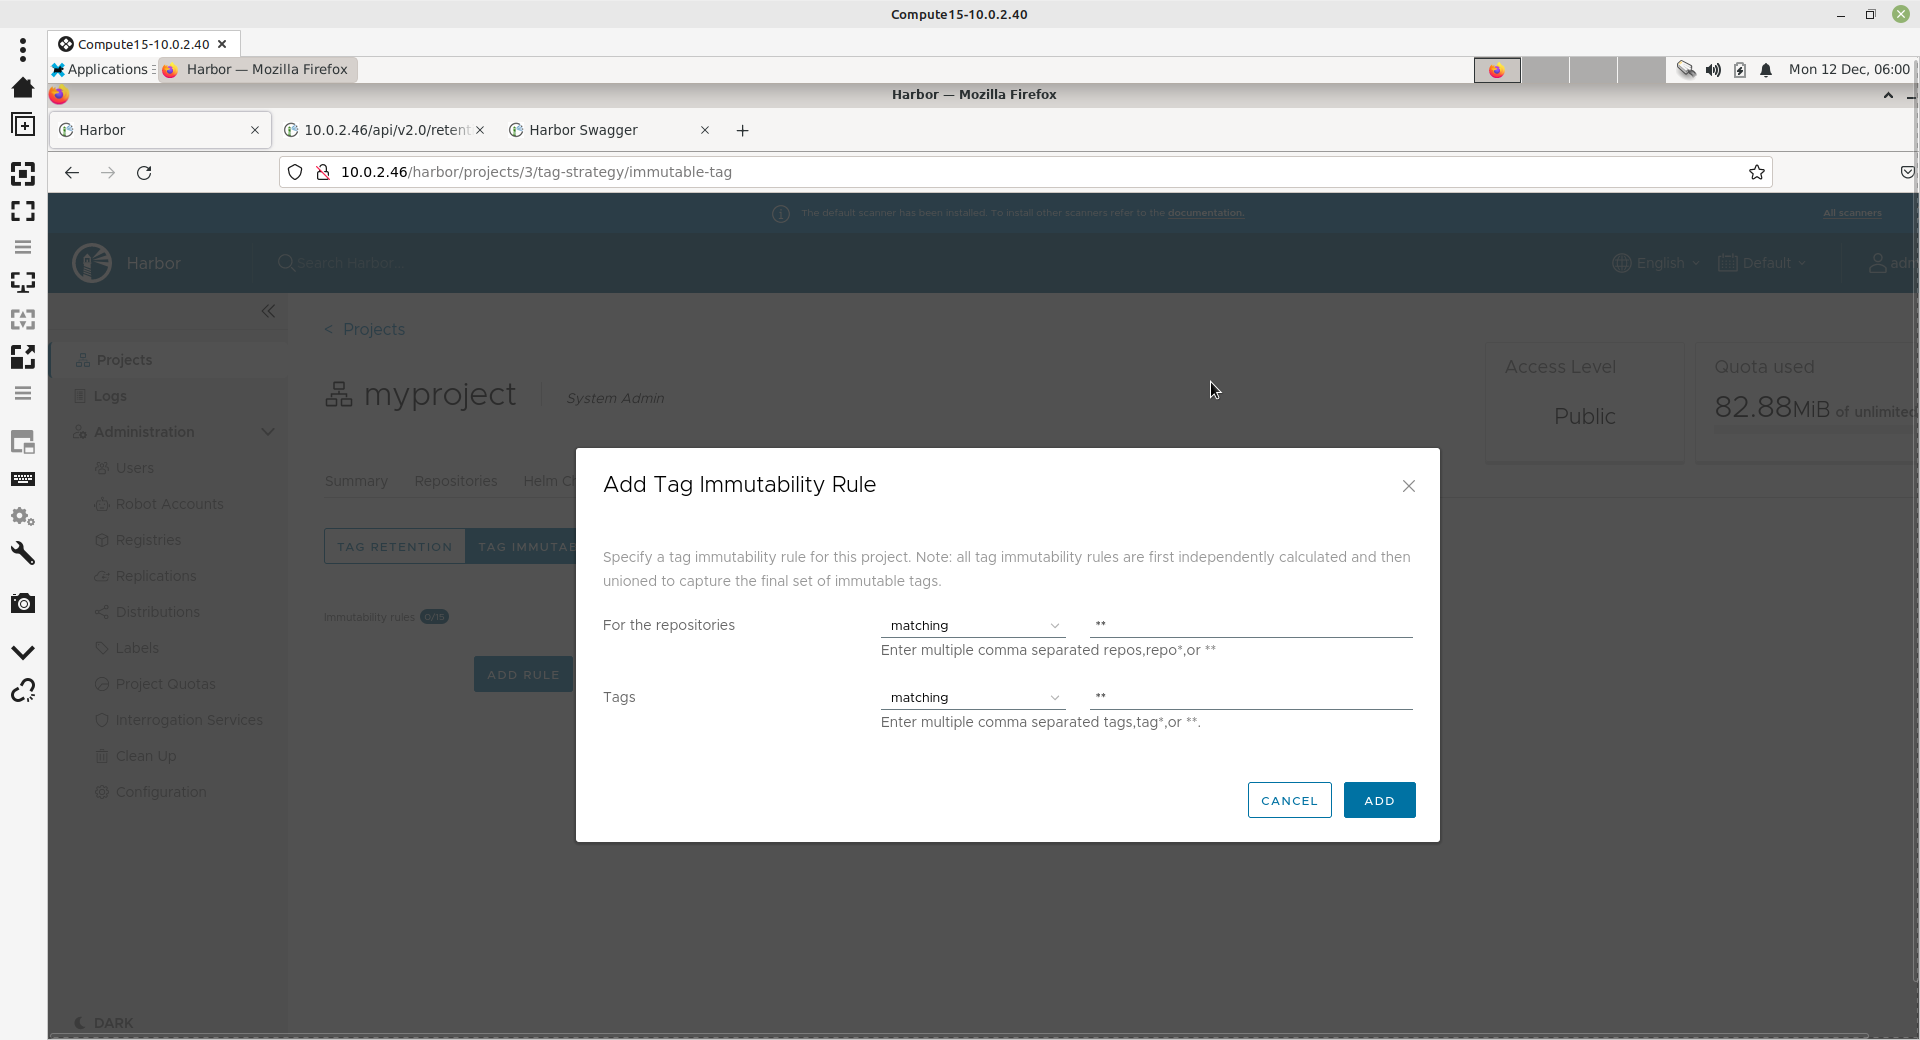
Task: Click the Tags pattern input field
Action: (x=1250, y=697)
